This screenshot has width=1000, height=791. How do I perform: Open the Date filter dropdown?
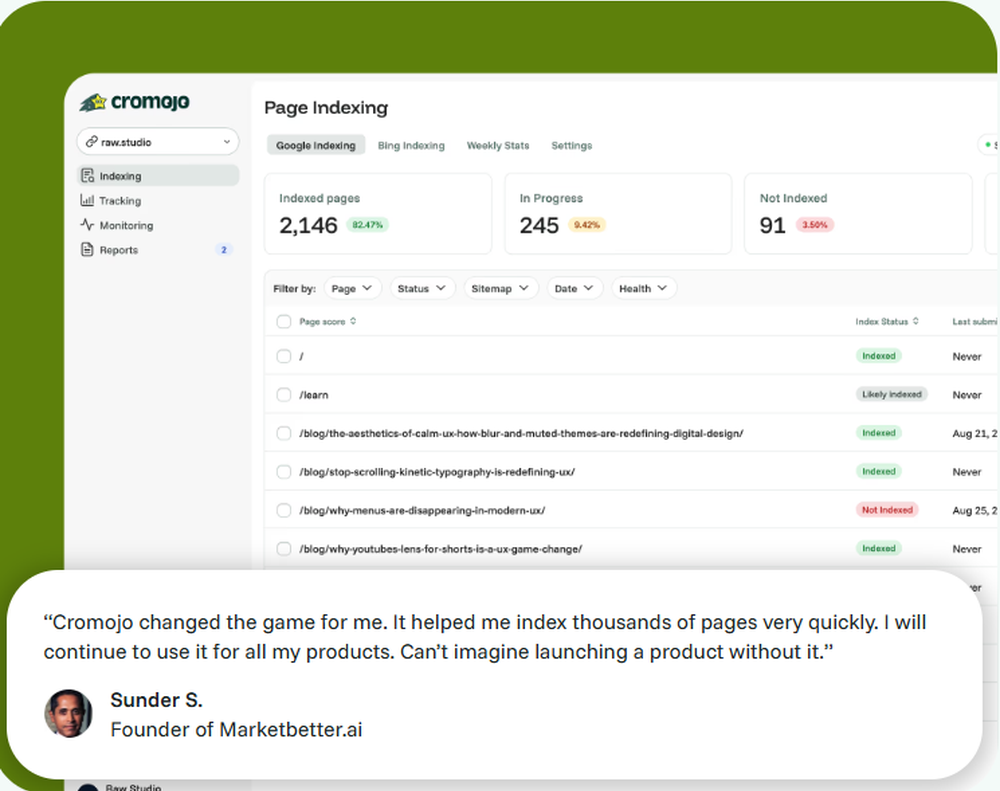[574, 288]
